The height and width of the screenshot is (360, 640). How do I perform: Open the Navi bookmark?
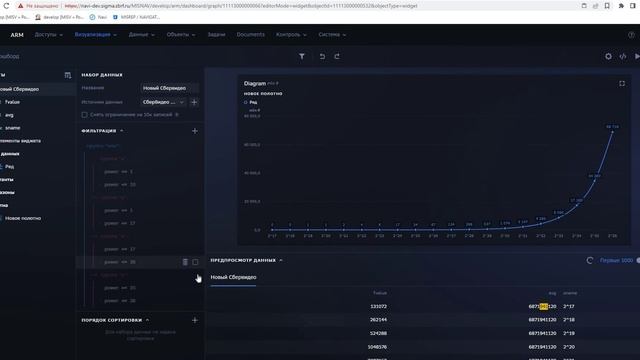pyautogui.click(x=98, y=17)
